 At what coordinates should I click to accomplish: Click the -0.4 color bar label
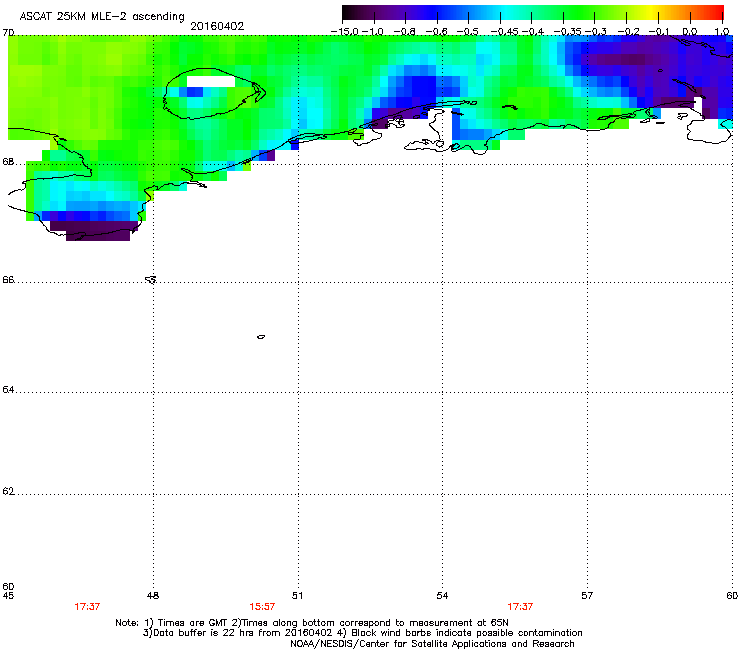pyautogui.click(x=533, y=32)
